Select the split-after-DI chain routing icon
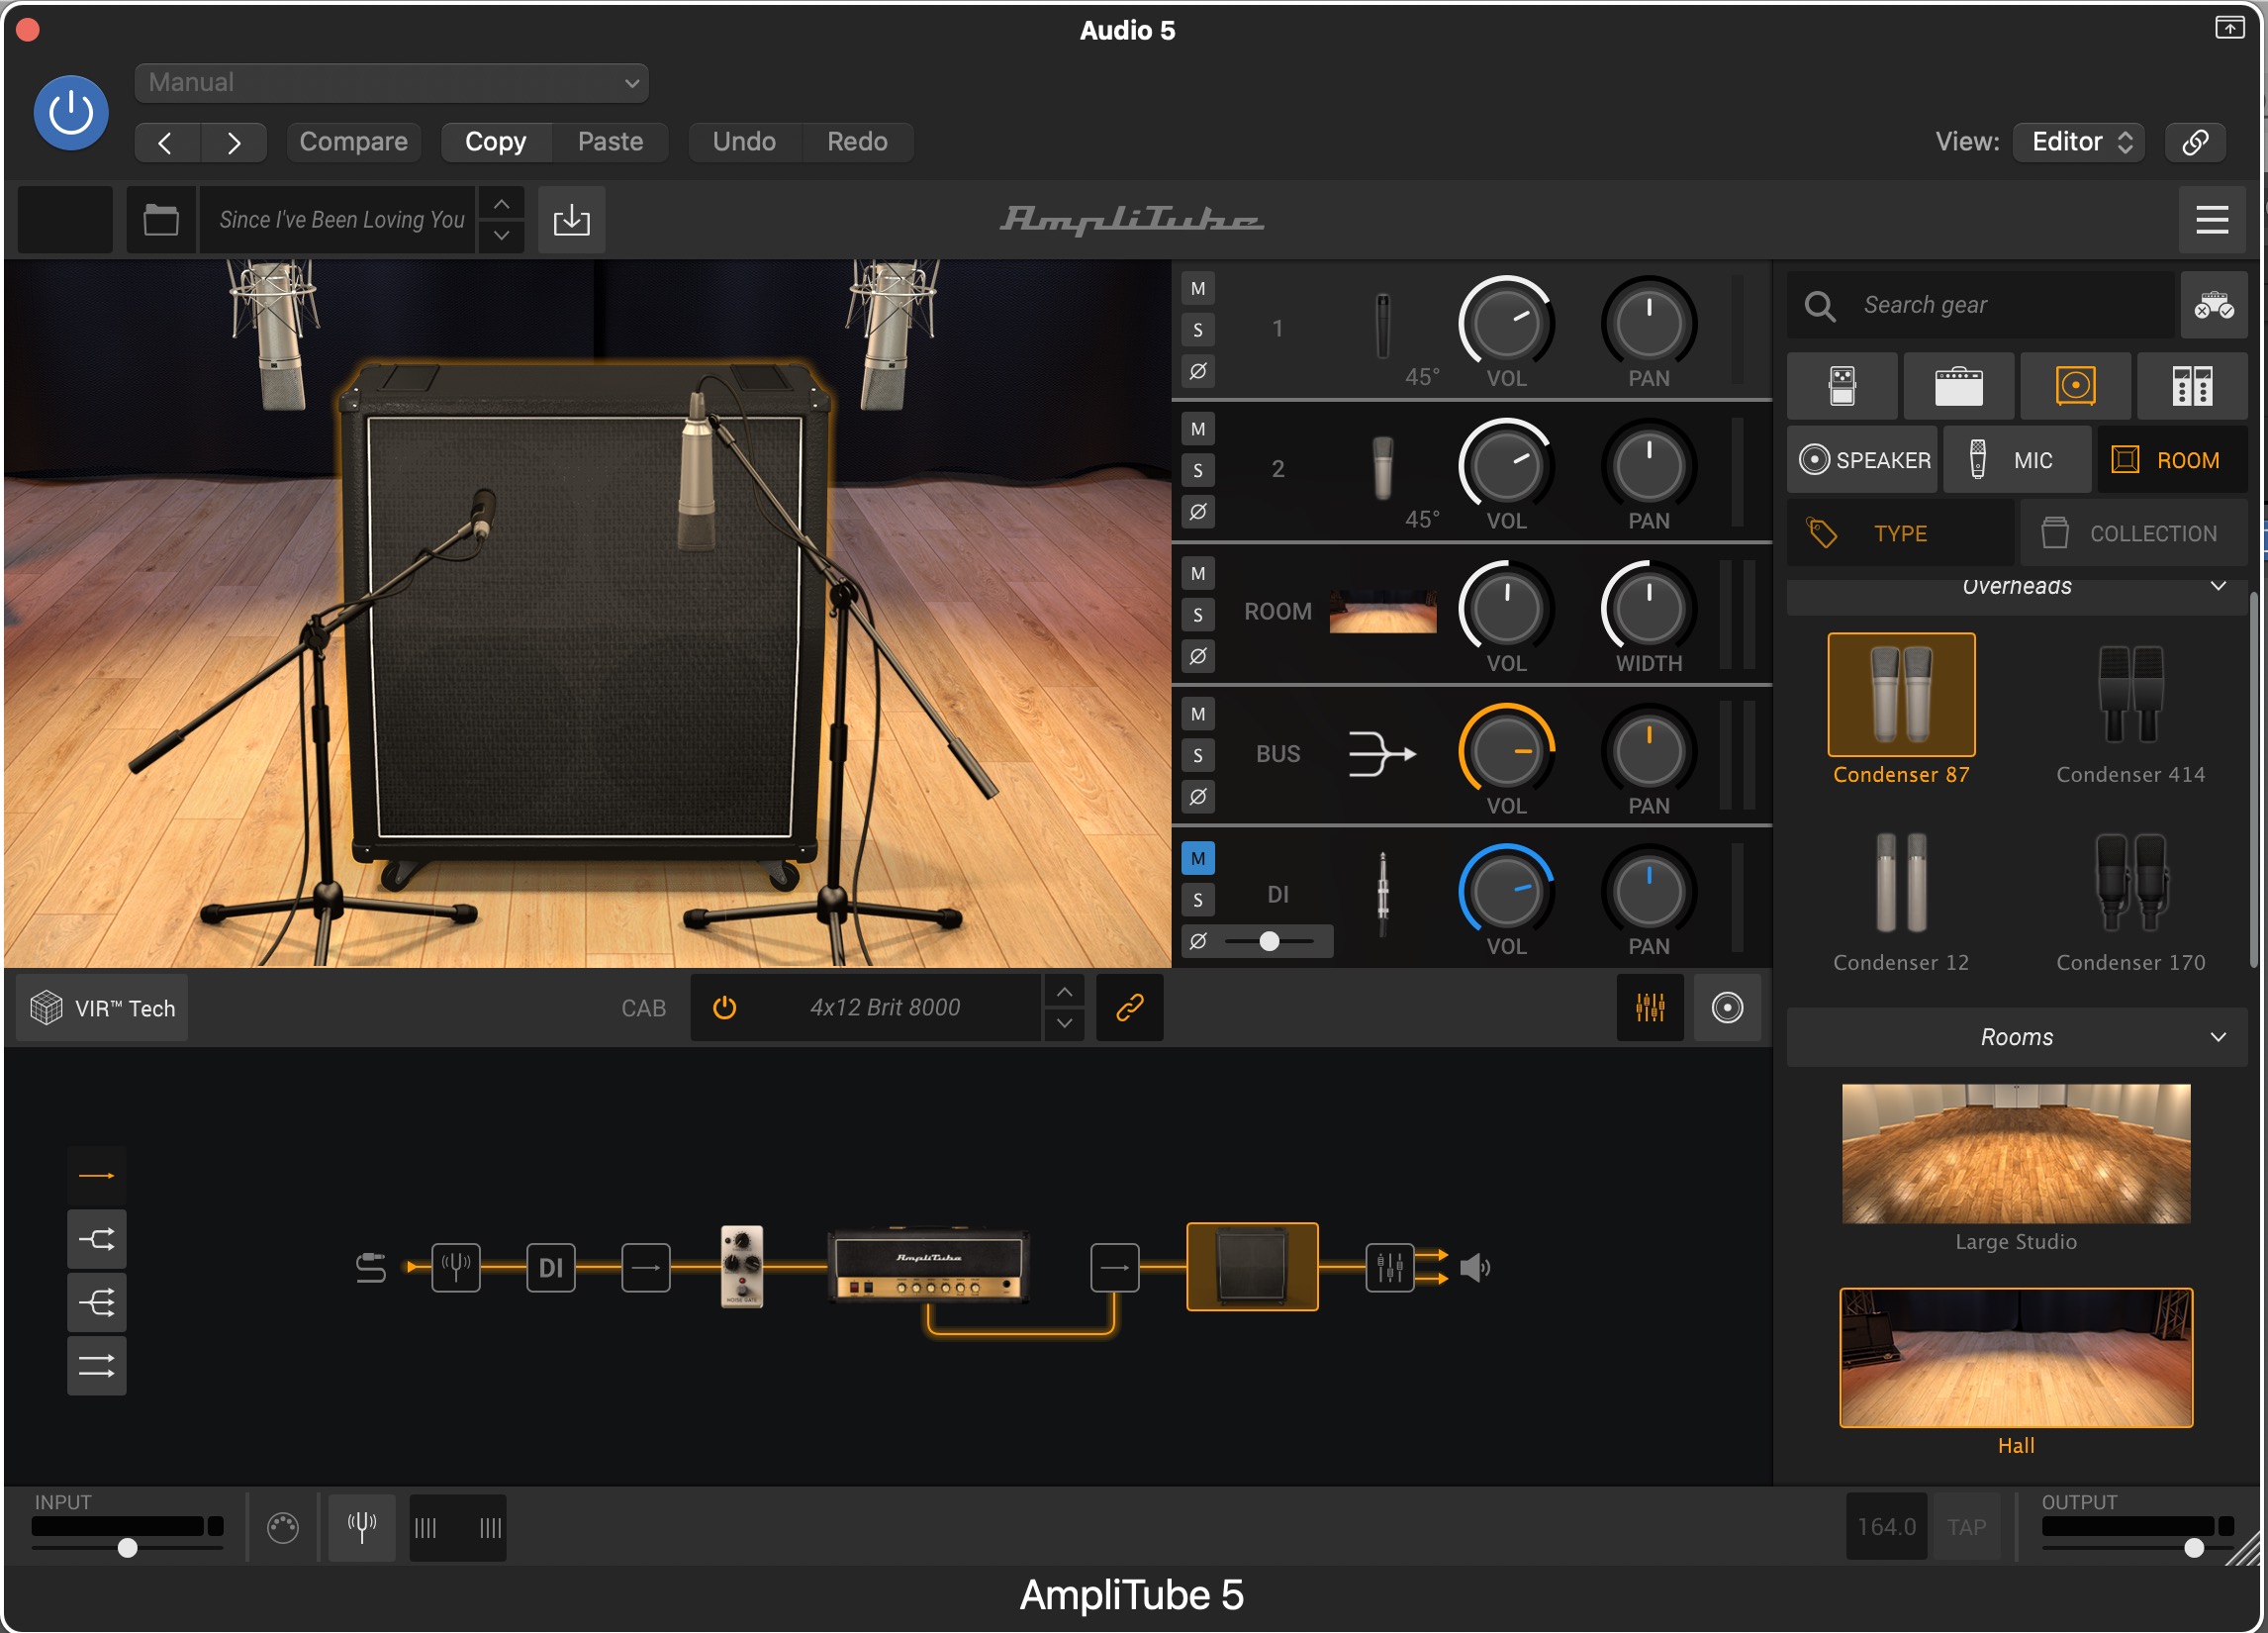The height and width of the screenshot is (1633, 2268). [96, 1240]
